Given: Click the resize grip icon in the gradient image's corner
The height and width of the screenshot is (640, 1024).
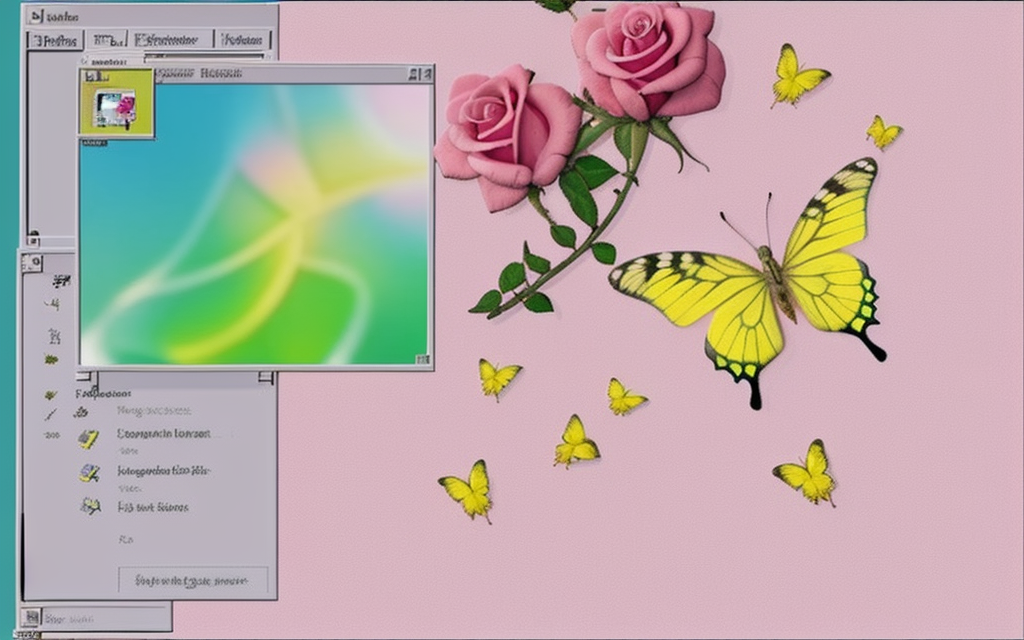Looking at the screenshot, I should pyautogui.click(x=423, y=359).
